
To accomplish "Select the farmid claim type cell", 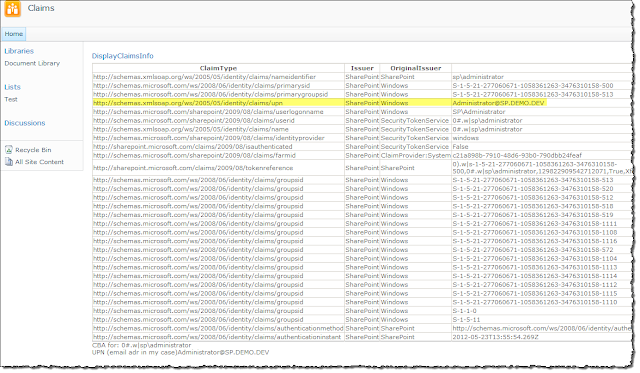I will tap(218, 155).
